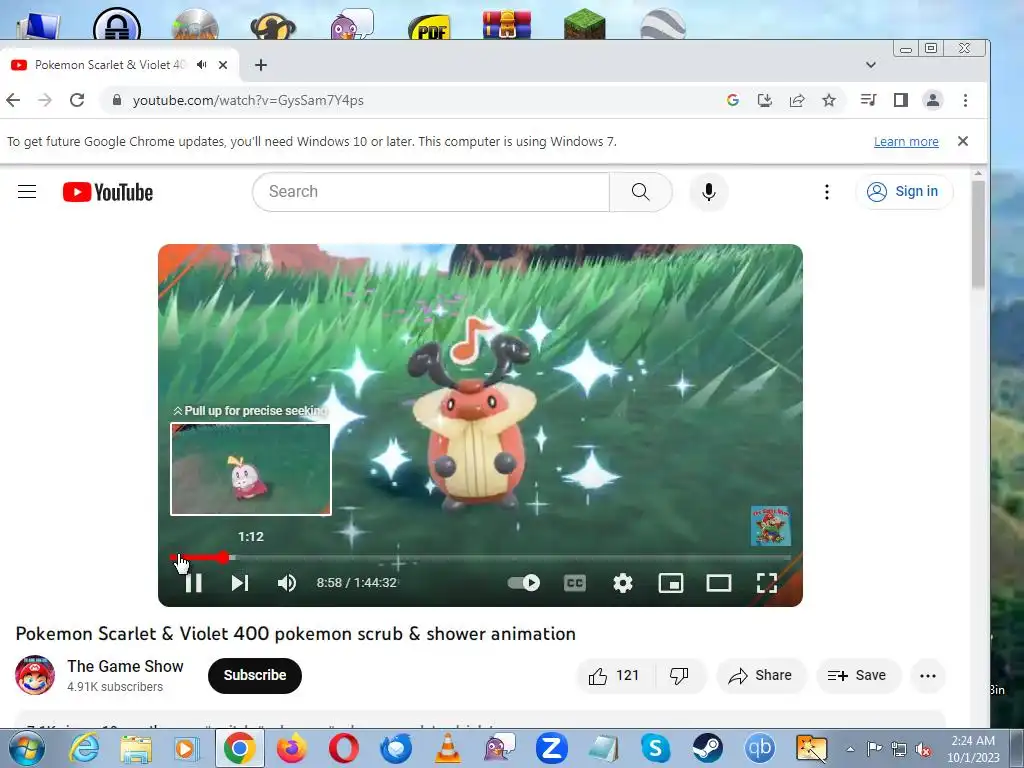Open Chrome three-dot menu

tap(965, 100)
